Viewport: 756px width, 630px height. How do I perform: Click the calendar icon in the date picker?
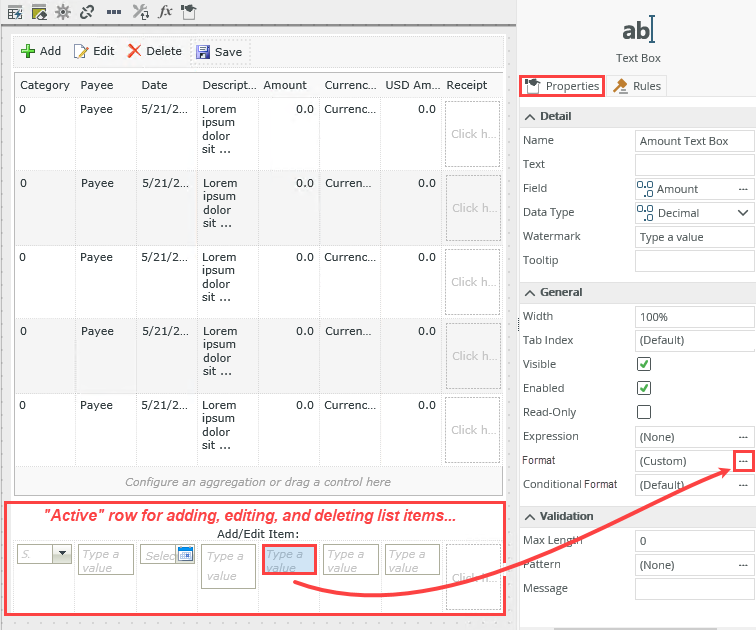pyautogui.click(x=186, y=554)
